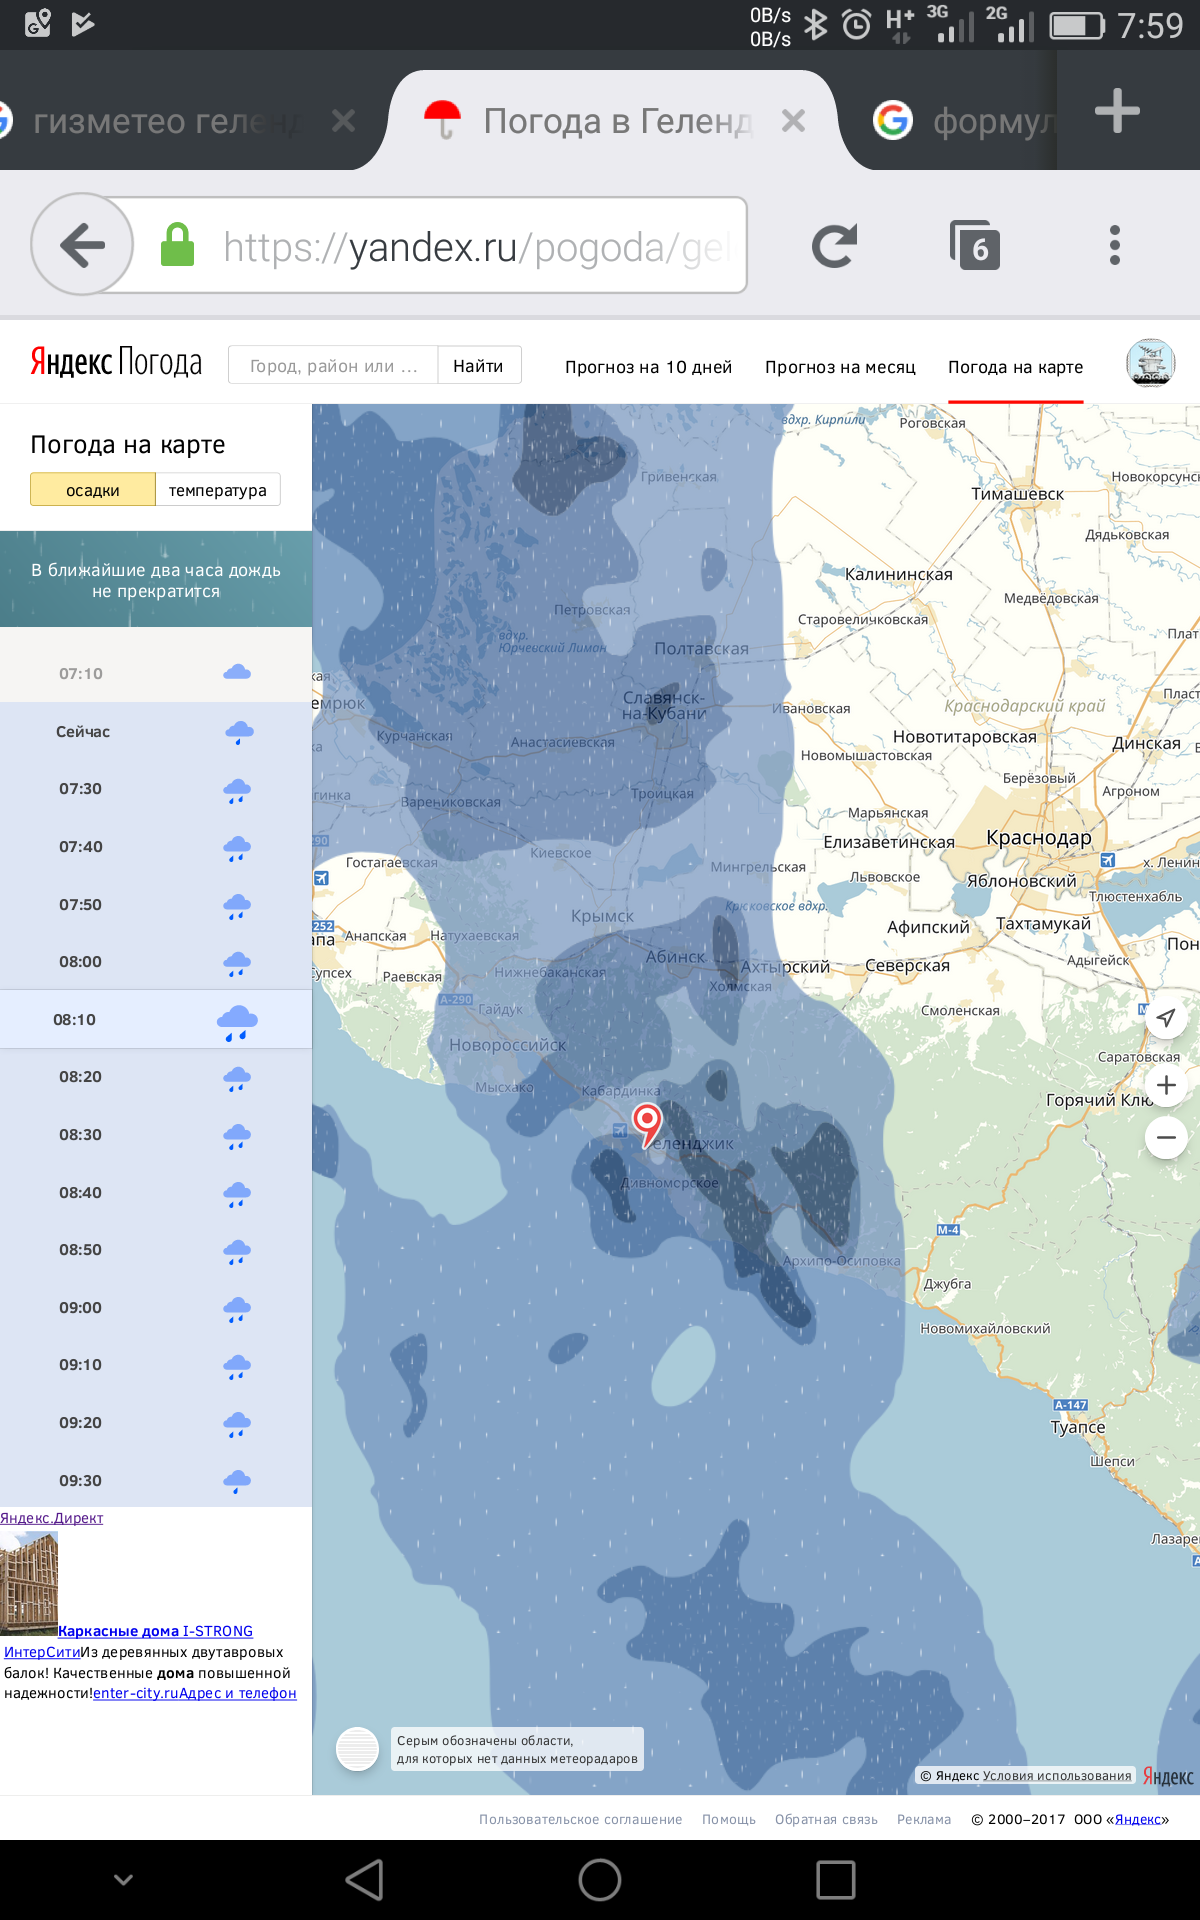Select the 07:40 forecast time

click(156, 847)
